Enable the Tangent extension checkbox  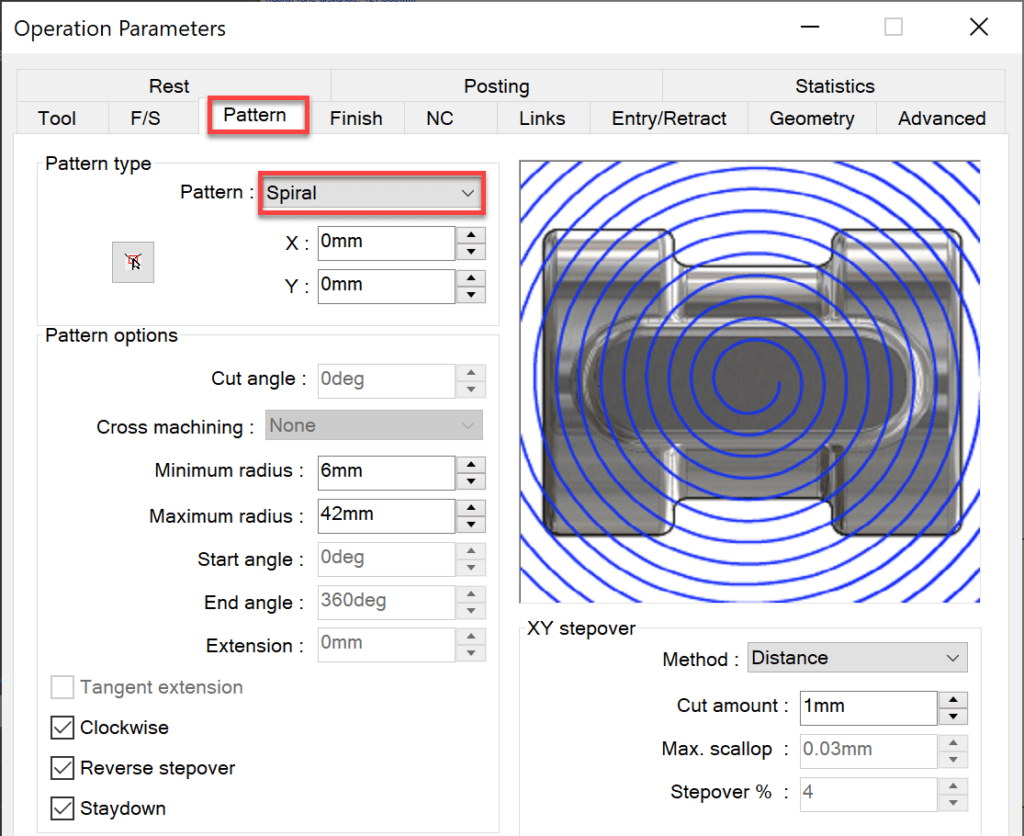61,687
